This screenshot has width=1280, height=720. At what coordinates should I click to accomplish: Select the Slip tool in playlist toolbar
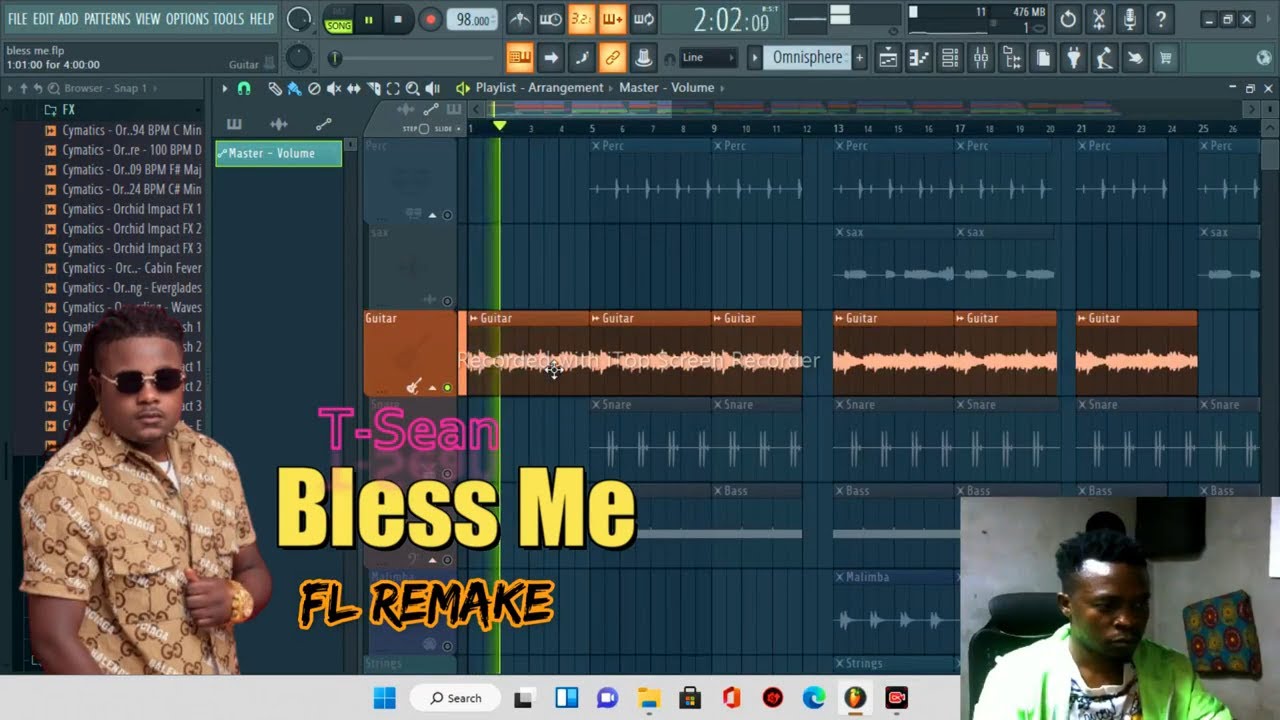coord(353,89)
